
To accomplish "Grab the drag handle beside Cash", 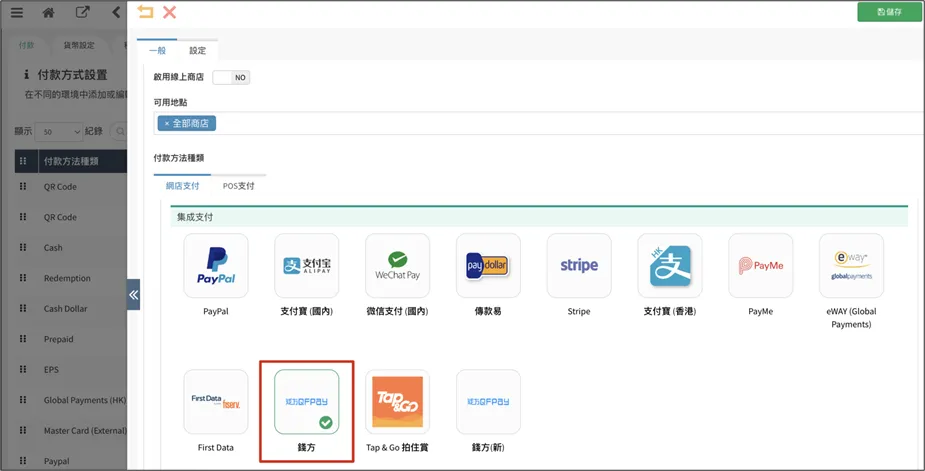I will [23, 247].
